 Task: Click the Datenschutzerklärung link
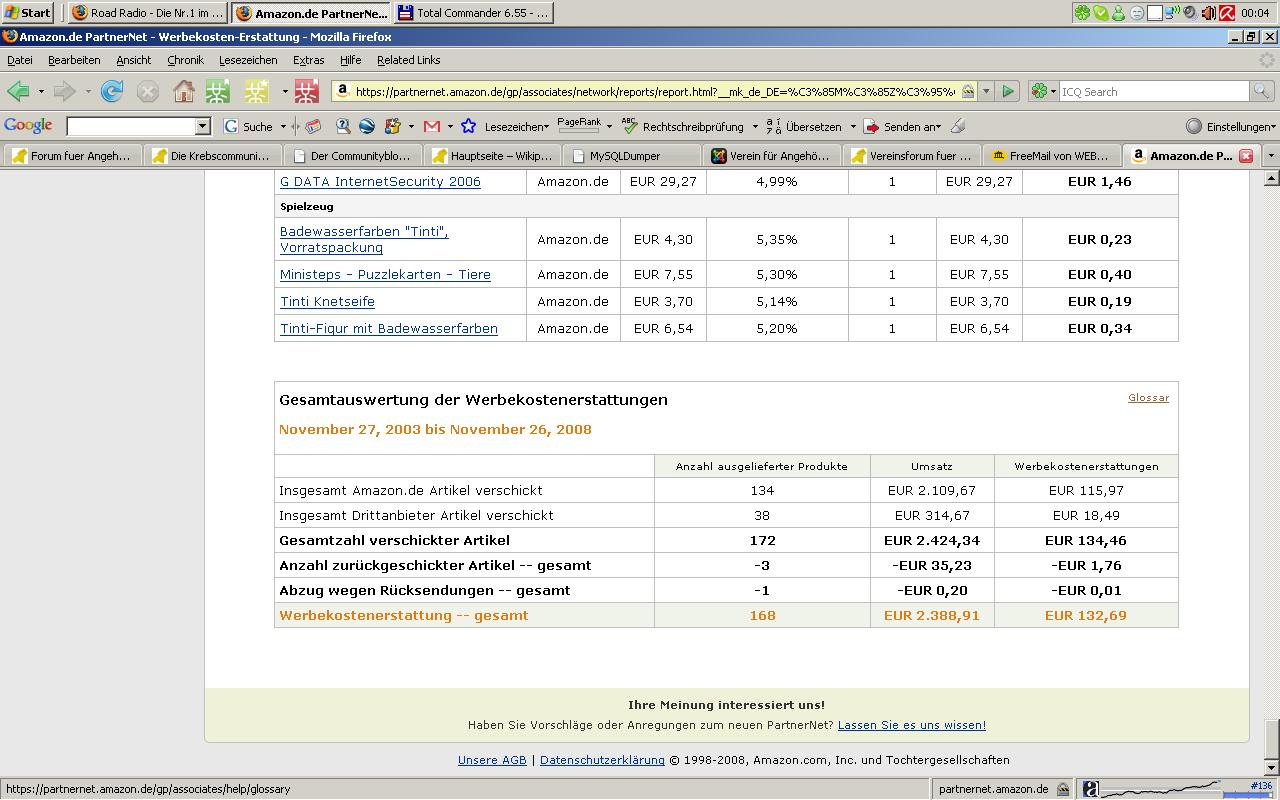[602, 760]
